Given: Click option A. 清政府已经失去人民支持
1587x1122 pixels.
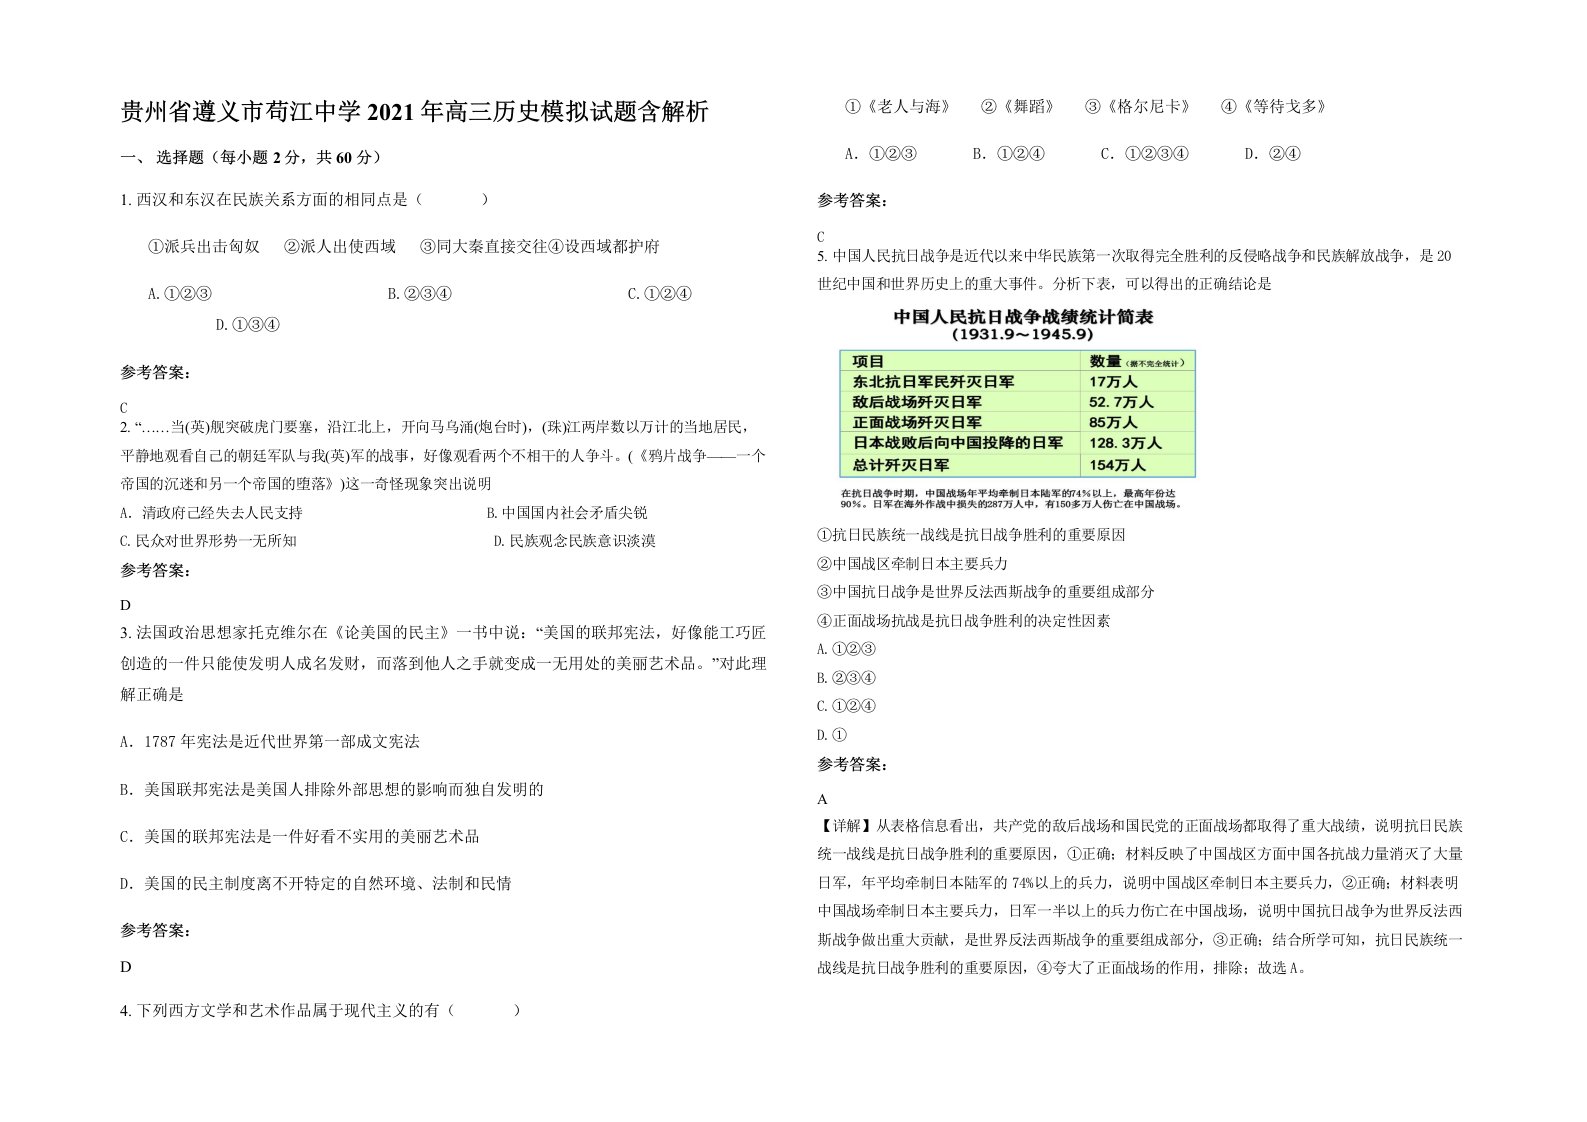Looking at the screenshot, I should pyautogui.click(x=211, y=513).
